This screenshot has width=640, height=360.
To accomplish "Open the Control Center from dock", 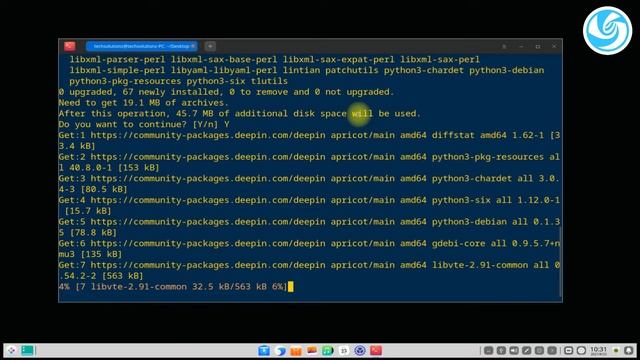I will pos(360,350).
